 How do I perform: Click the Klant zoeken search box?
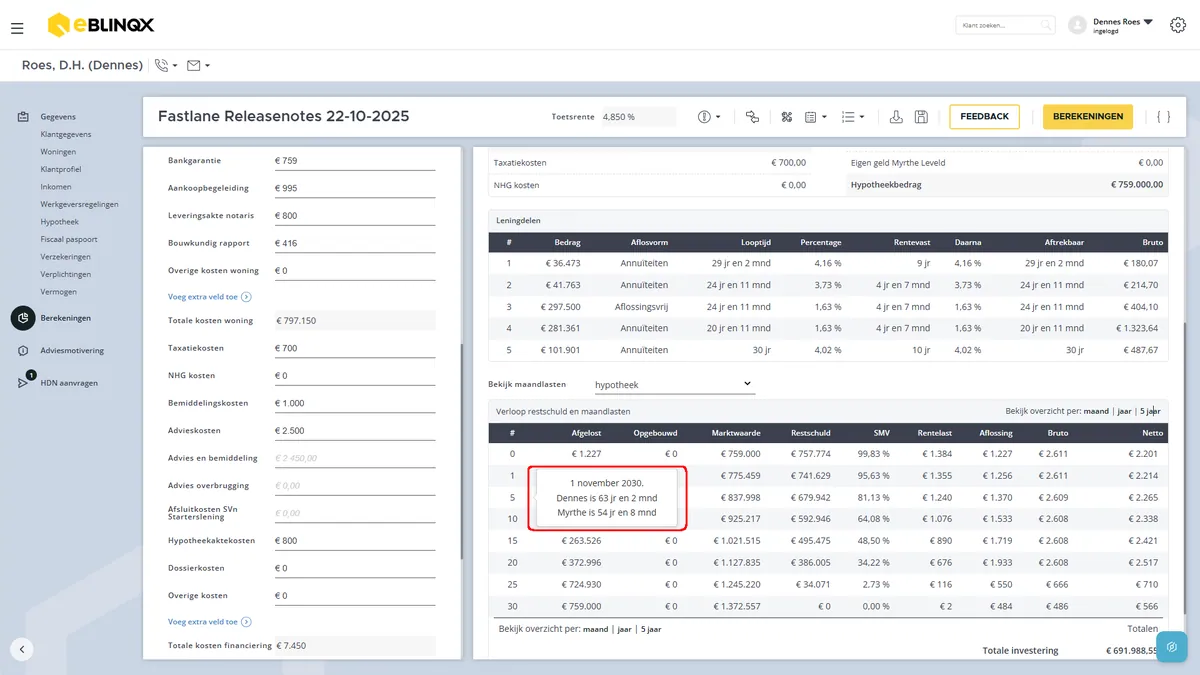pyautogui.click(x=1005, y=25)
